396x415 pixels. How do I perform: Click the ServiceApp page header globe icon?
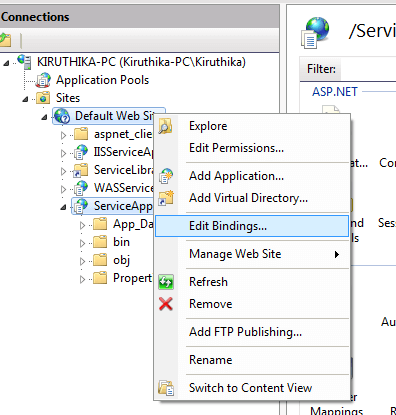pyautogui.click(x=315, y=32)
